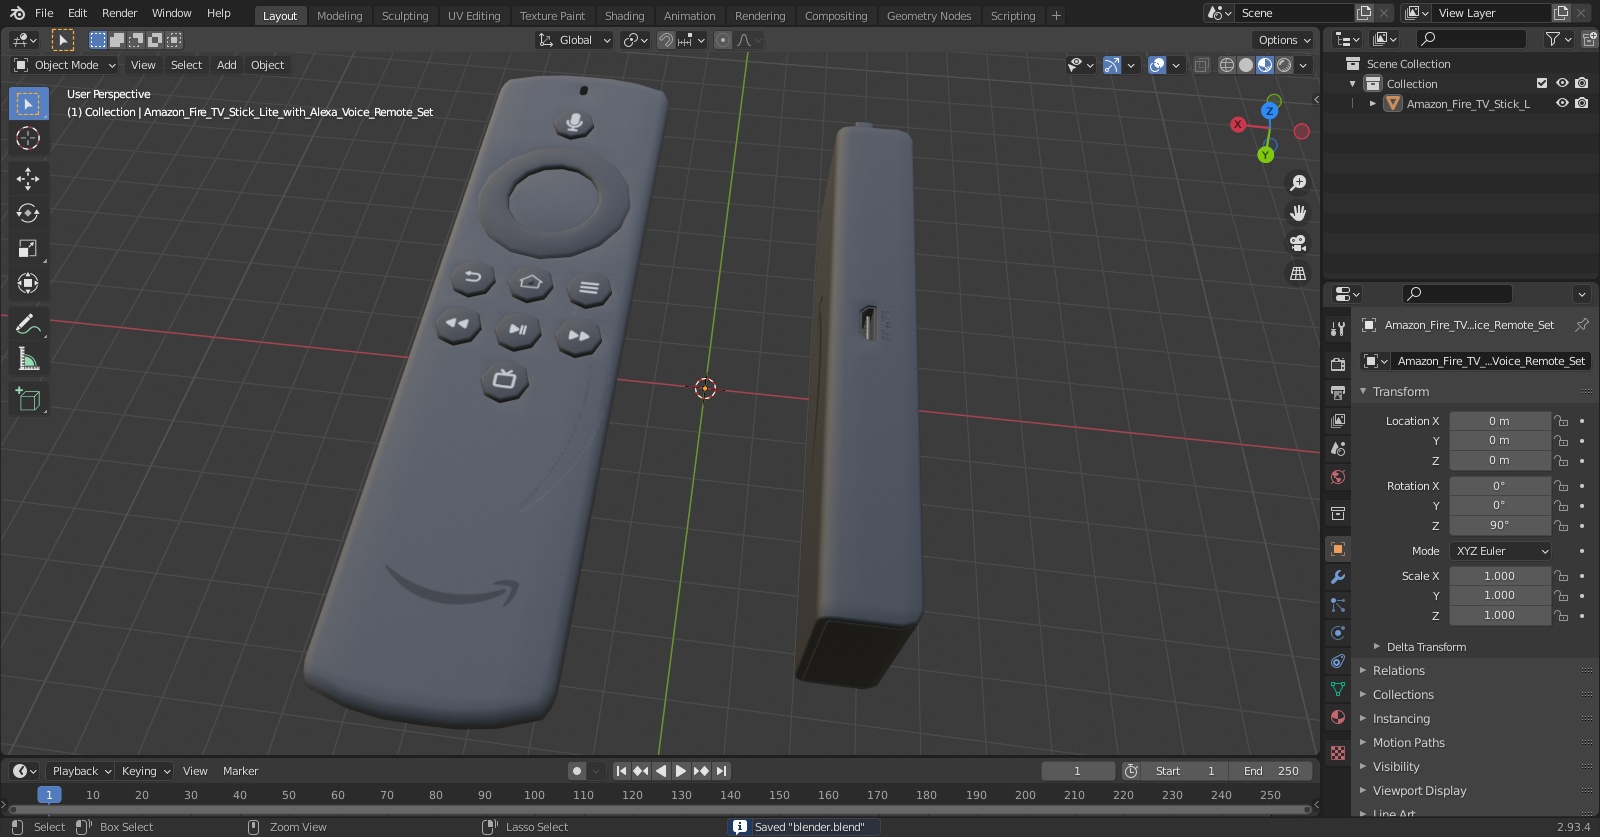
Task: Select the 3D Cursor tool
Action: tap(28, 138)
